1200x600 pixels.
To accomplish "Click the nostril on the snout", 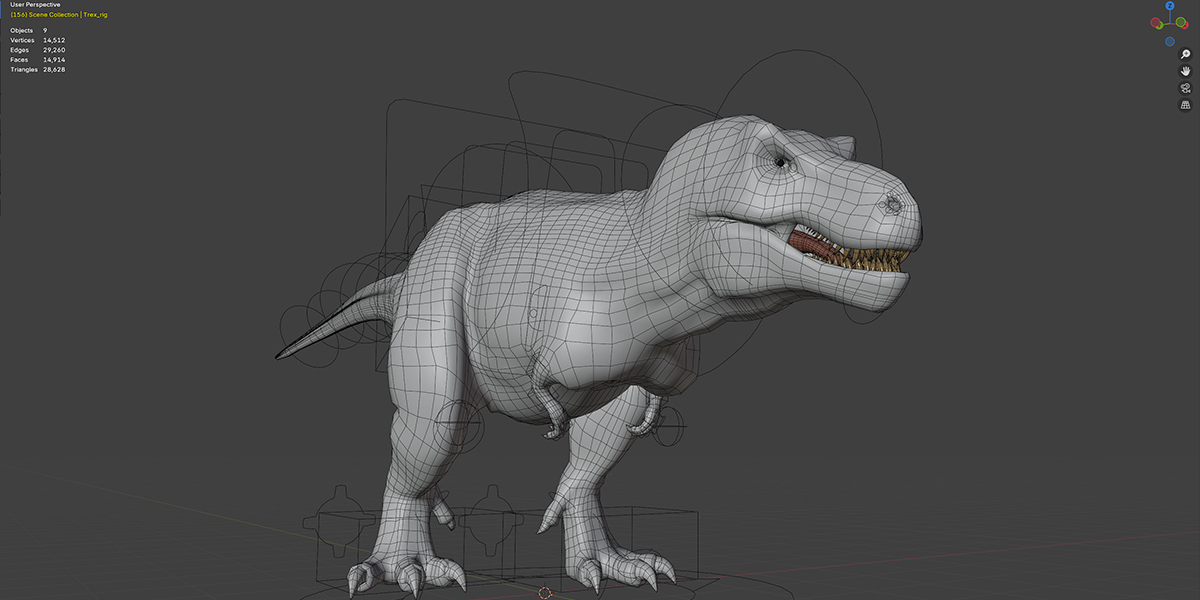I will coord(889,205).
